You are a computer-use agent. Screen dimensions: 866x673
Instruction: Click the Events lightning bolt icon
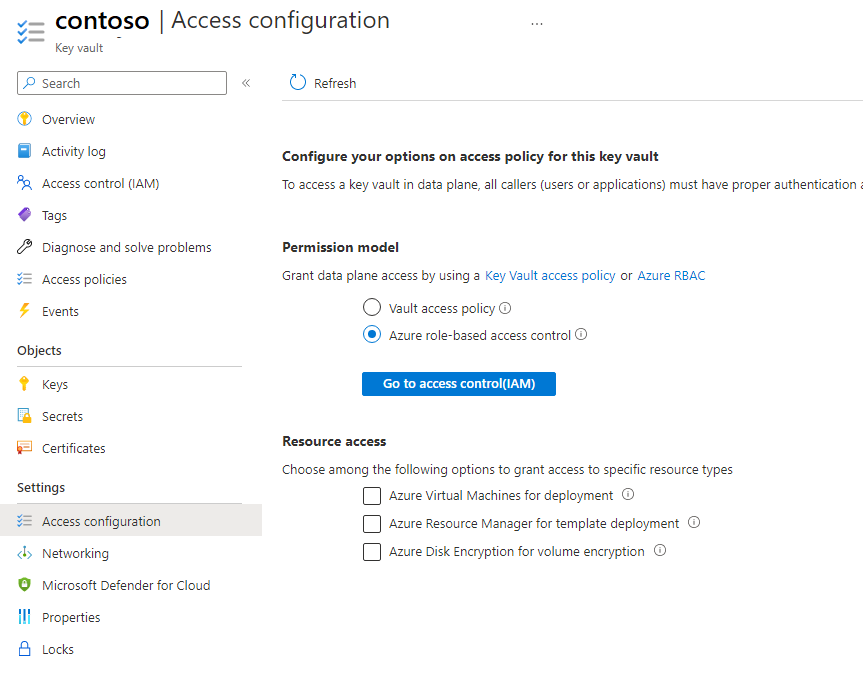[25, 311]
